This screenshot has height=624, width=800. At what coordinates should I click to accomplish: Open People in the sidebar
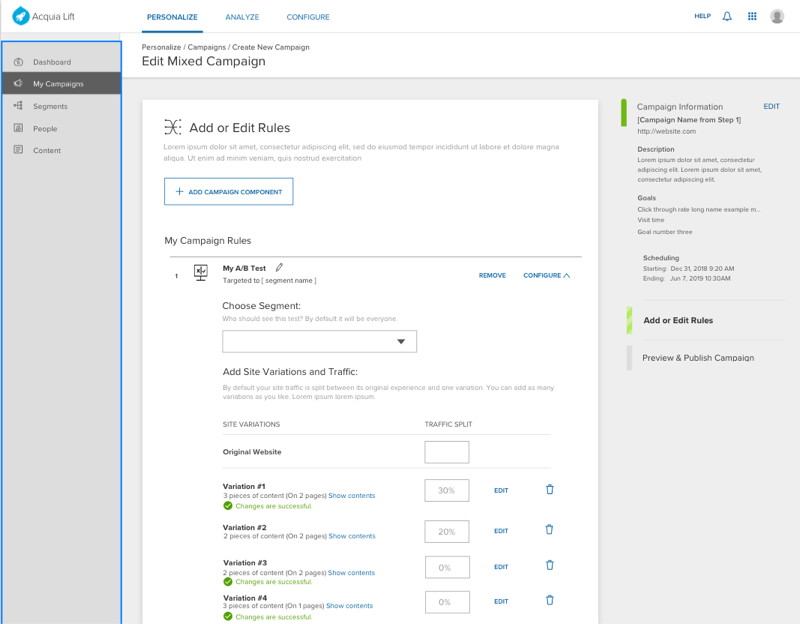[x=62, y=129]
